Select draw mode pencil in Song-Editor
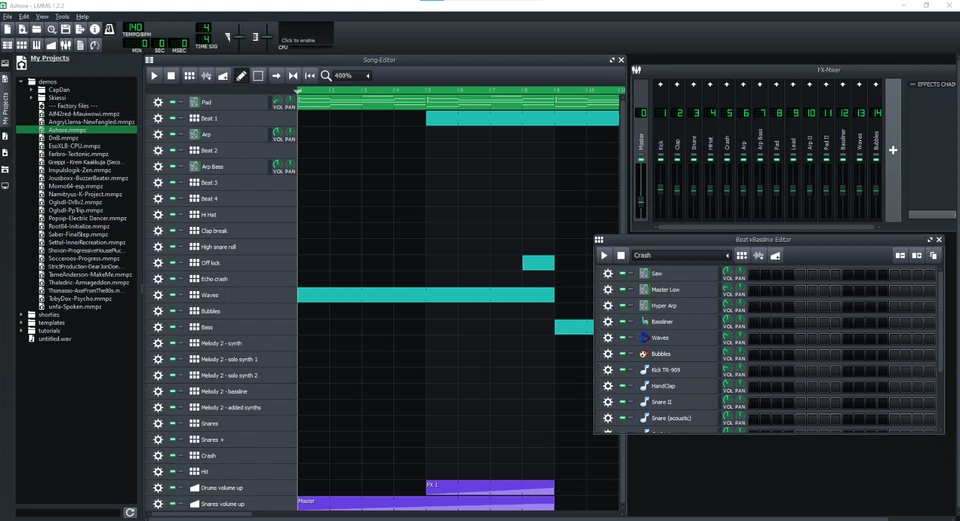960x521 pixels. click(241, 76)
